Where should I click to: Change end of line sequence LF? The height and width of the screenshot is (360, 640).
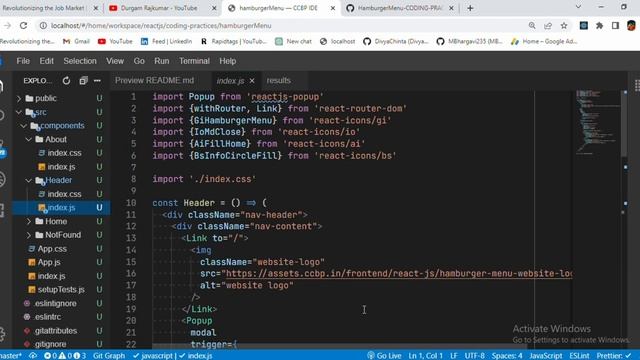453,356
